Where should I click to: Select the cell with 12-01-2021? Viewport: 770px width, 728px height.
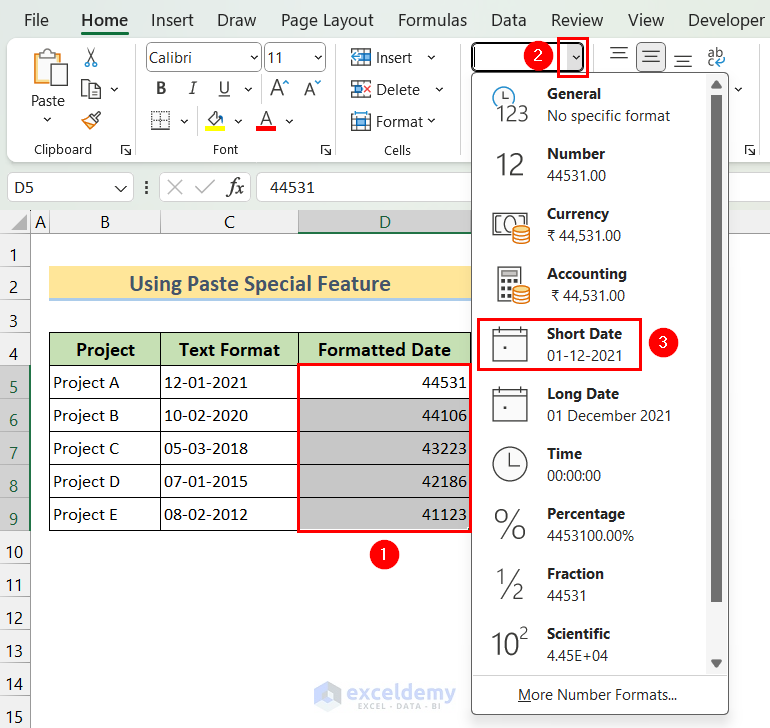point(229,382)
